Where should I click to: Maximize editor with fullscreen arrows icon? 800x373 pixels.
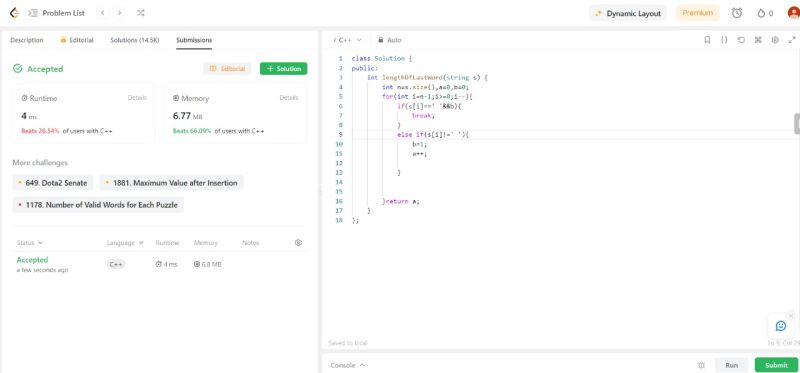(792, 40)
